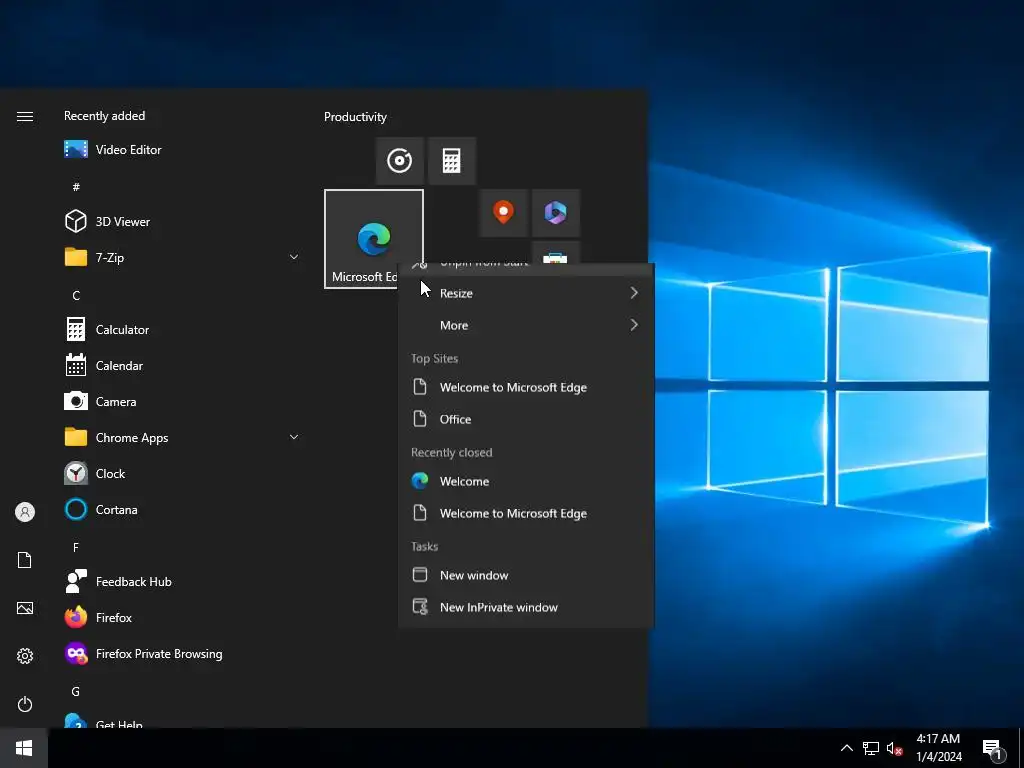The image size is (1024, 768).
Task: Click the Productivity group header
Action: [355, 117]
